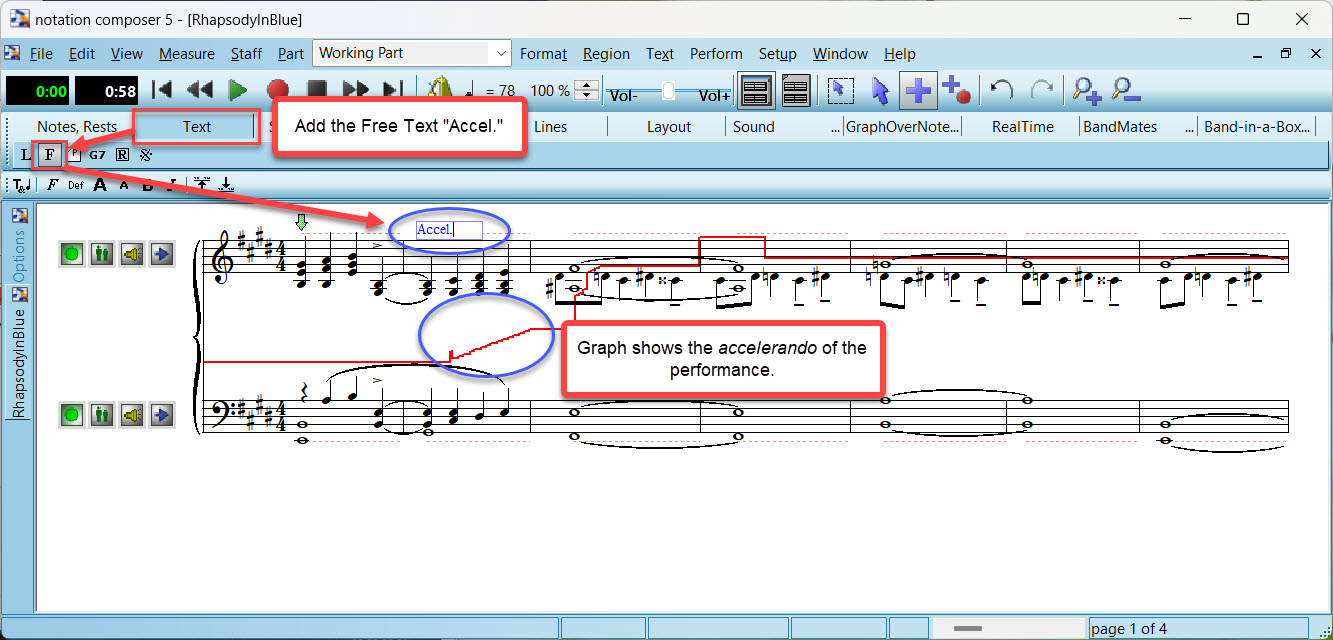Open the Window menu
The height and width of the screenshot is (640, 1333).
coord(840,54)
